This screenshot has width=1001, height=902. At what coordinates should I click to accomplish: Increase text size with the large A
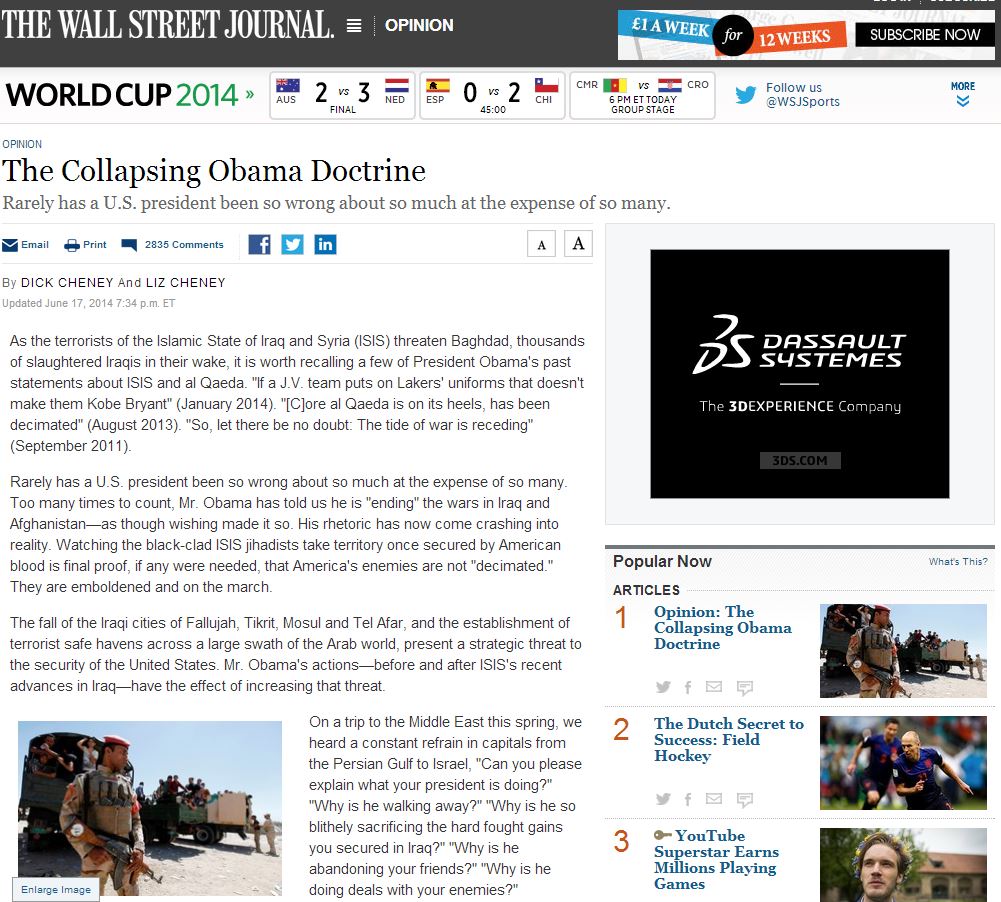pyautogui.click(x=578, y=243)
